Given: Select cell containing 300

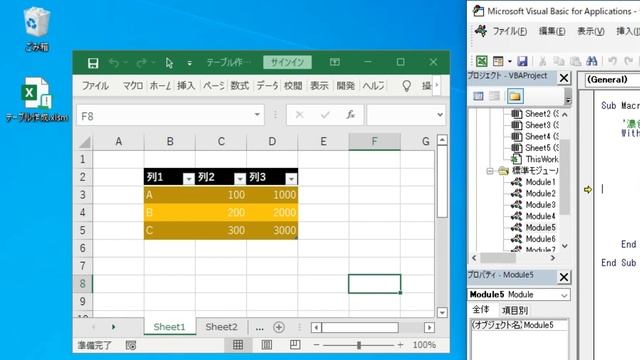Looking at the screenshot, I should point(221,230).
